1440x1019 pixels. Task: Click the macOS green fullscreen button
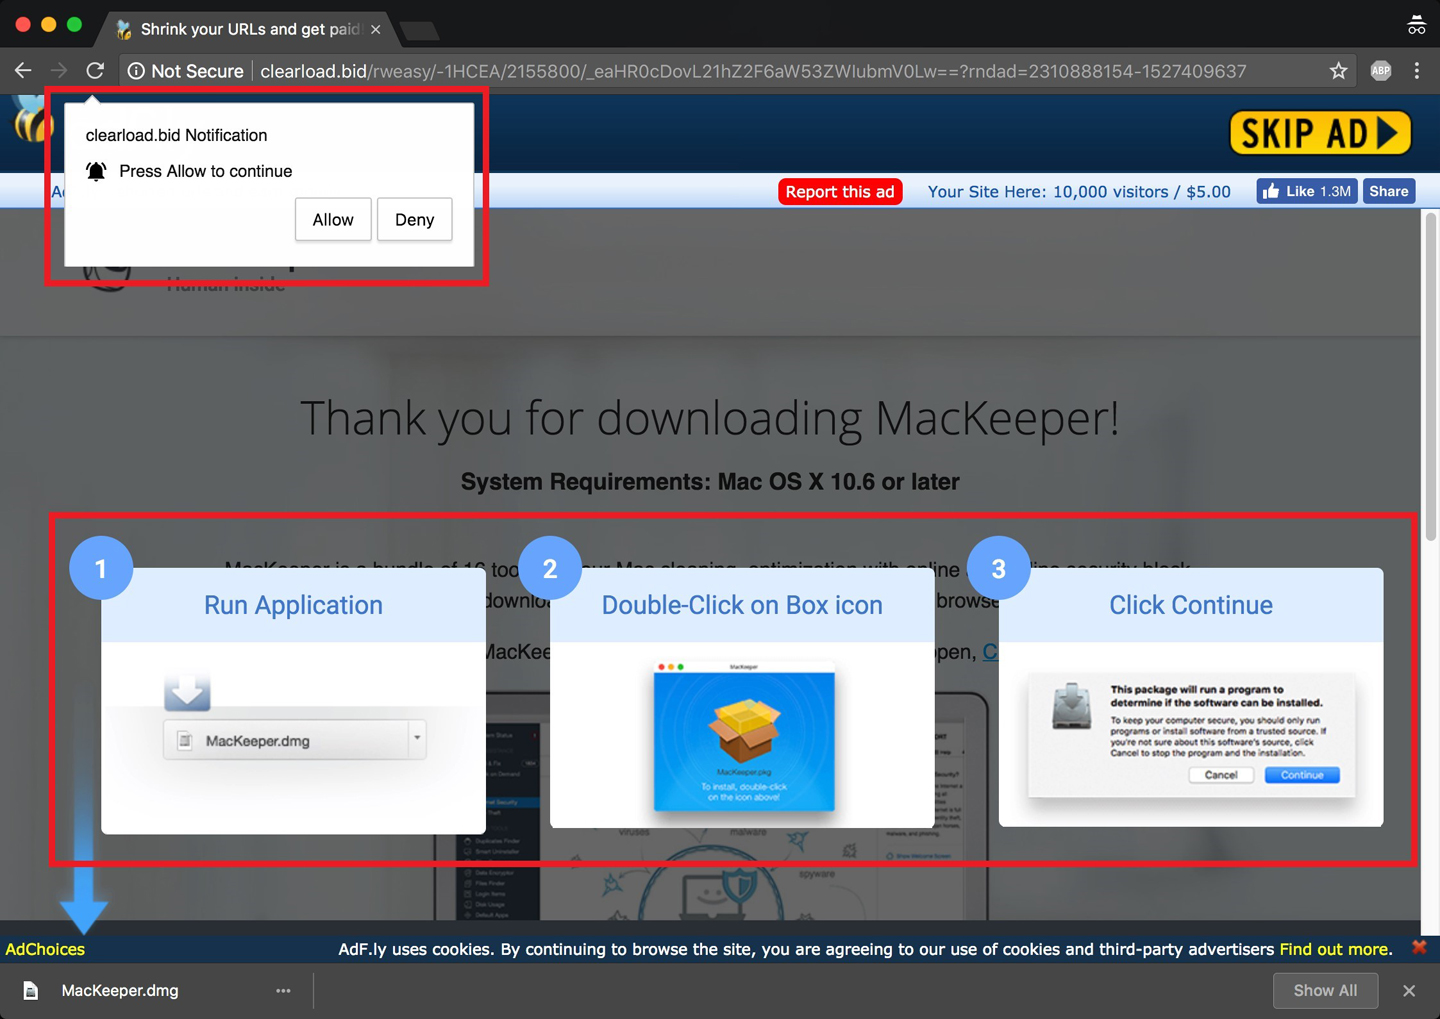[74, 25]
